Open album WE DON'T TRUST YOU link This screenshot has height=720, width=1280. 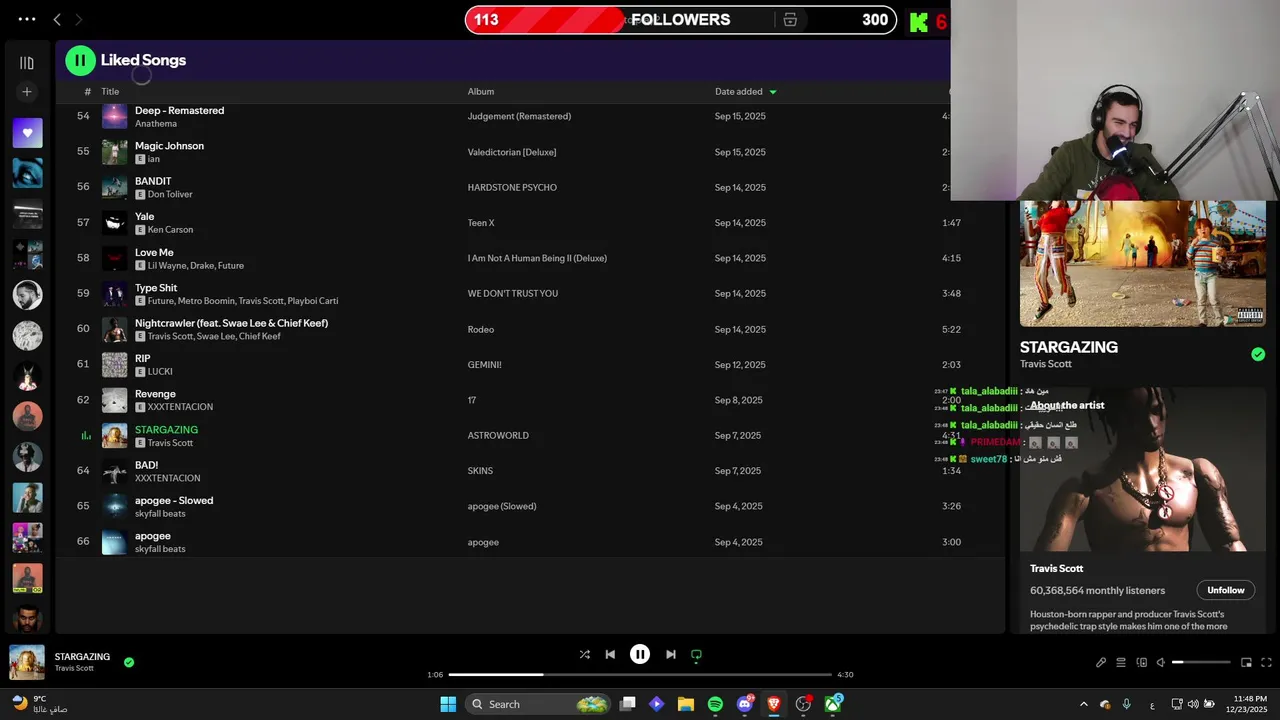tap(513, 294)
